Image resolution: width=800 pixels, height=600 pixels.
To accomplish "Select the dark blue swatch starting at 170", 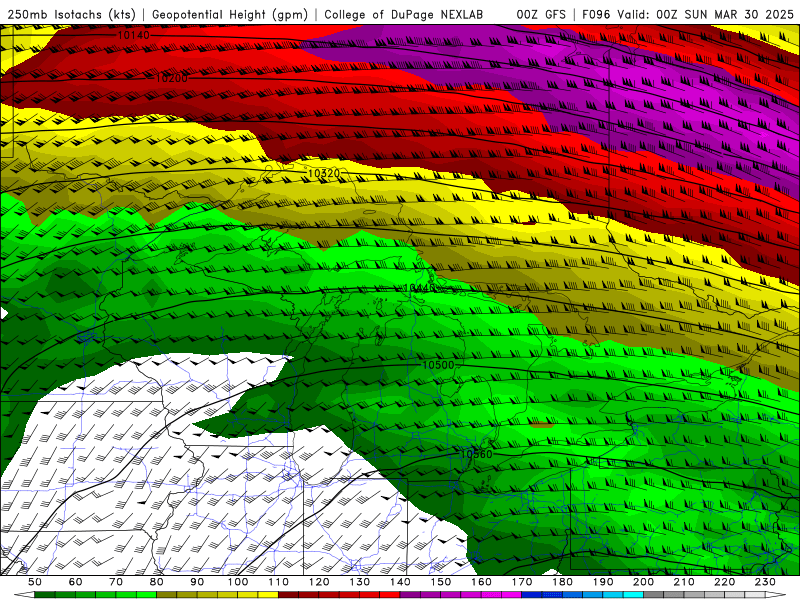I will (532, 595).
